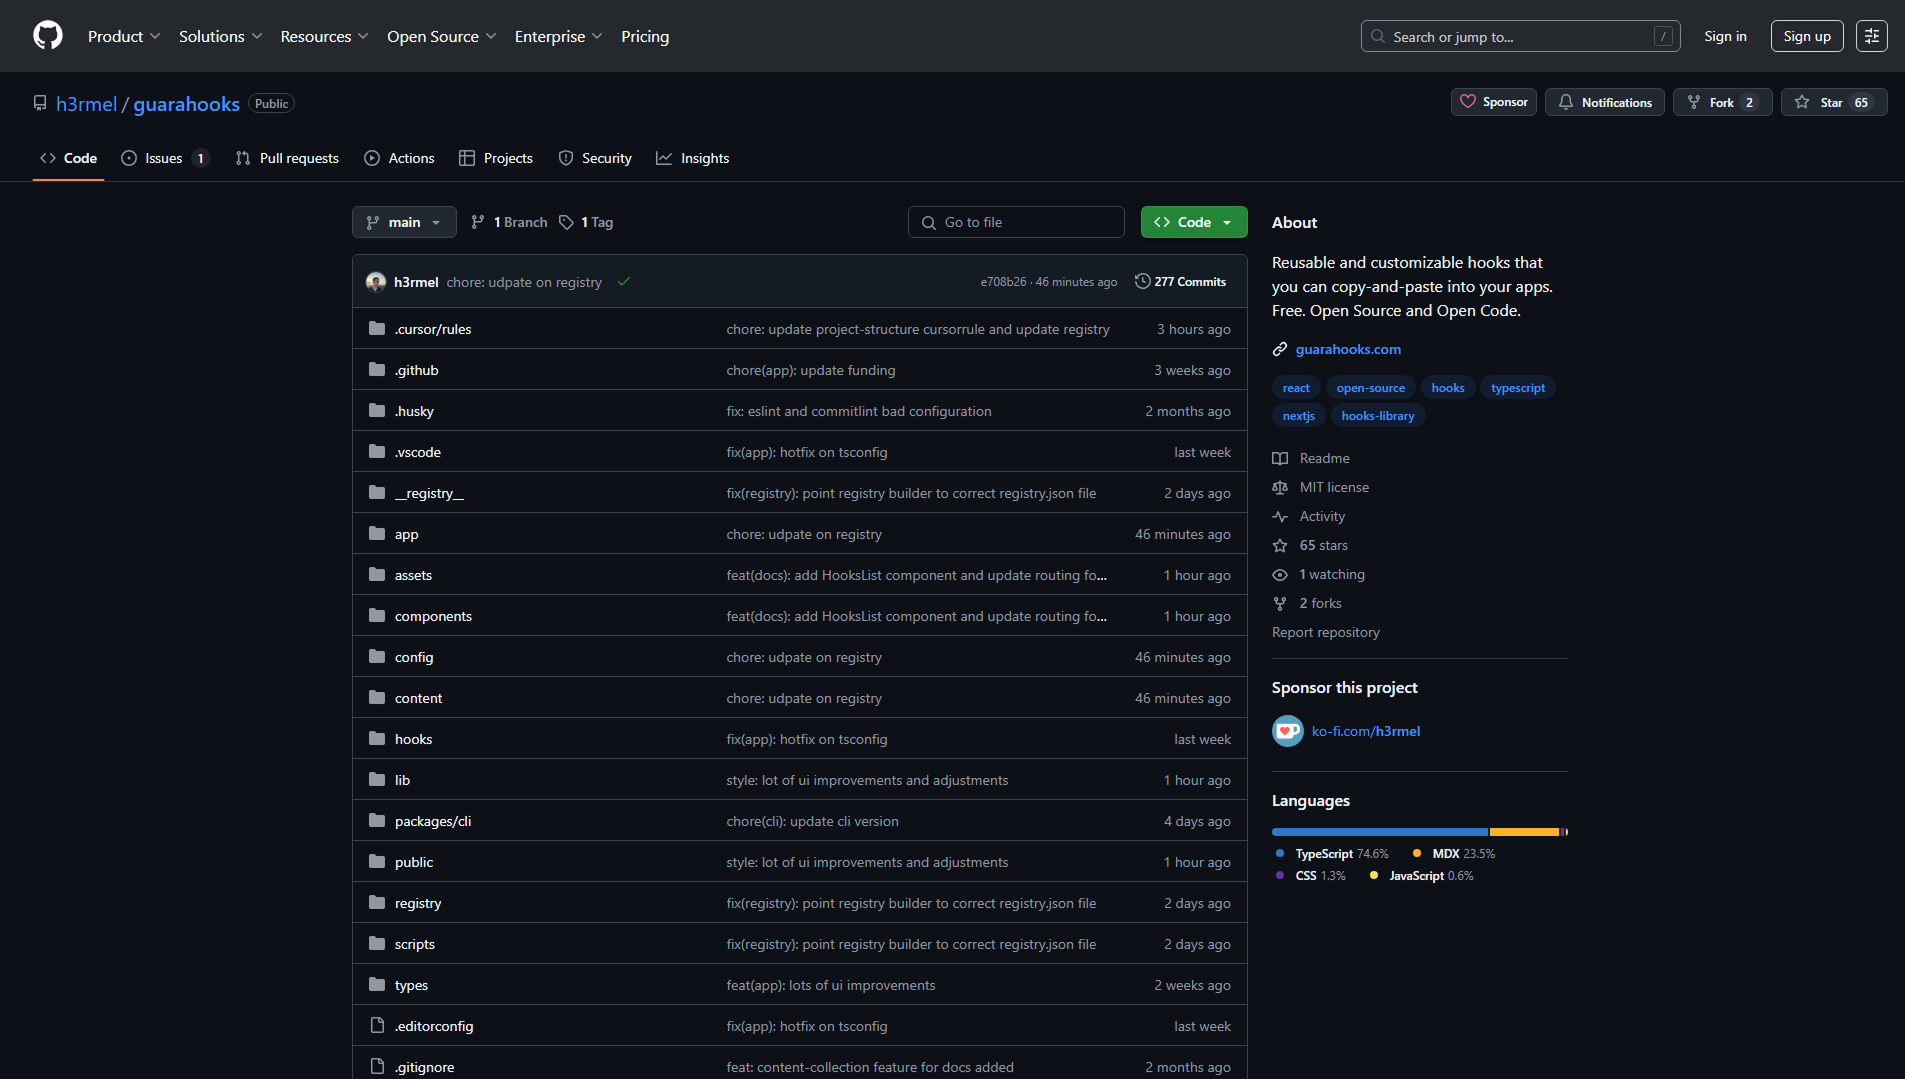Screen dimensions: 1905x1079
Task: Switch to the Security tab
Action: [595, 158]
